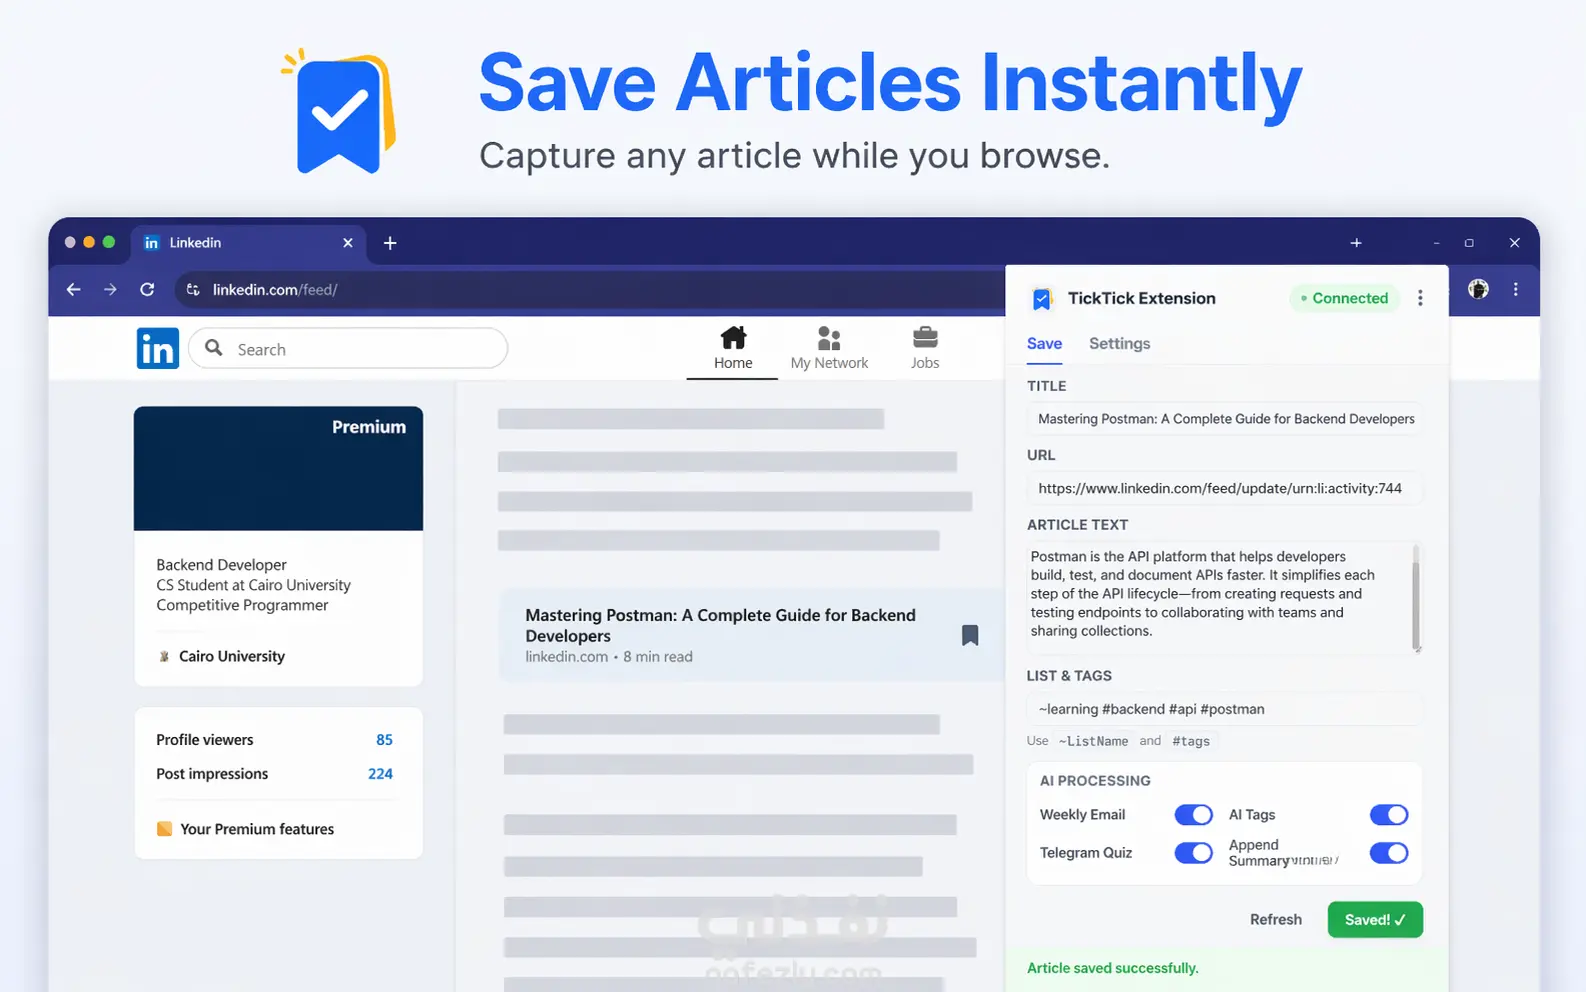Click the LinkedIn logo on the page
1586x992 pixels.
click(x=158, y=348)
